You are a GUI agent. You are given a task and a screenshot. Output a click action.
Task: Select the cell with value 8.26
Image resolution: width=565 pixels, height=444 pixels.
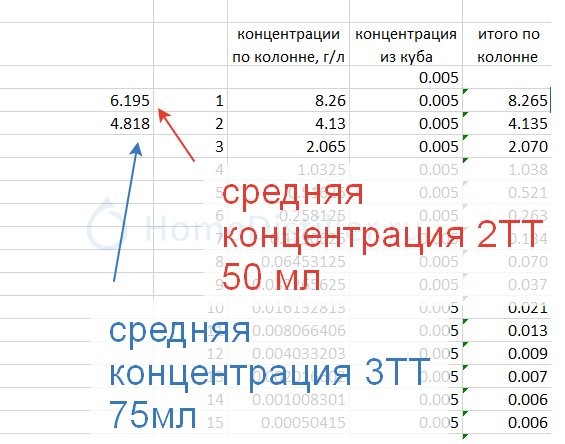288,100
